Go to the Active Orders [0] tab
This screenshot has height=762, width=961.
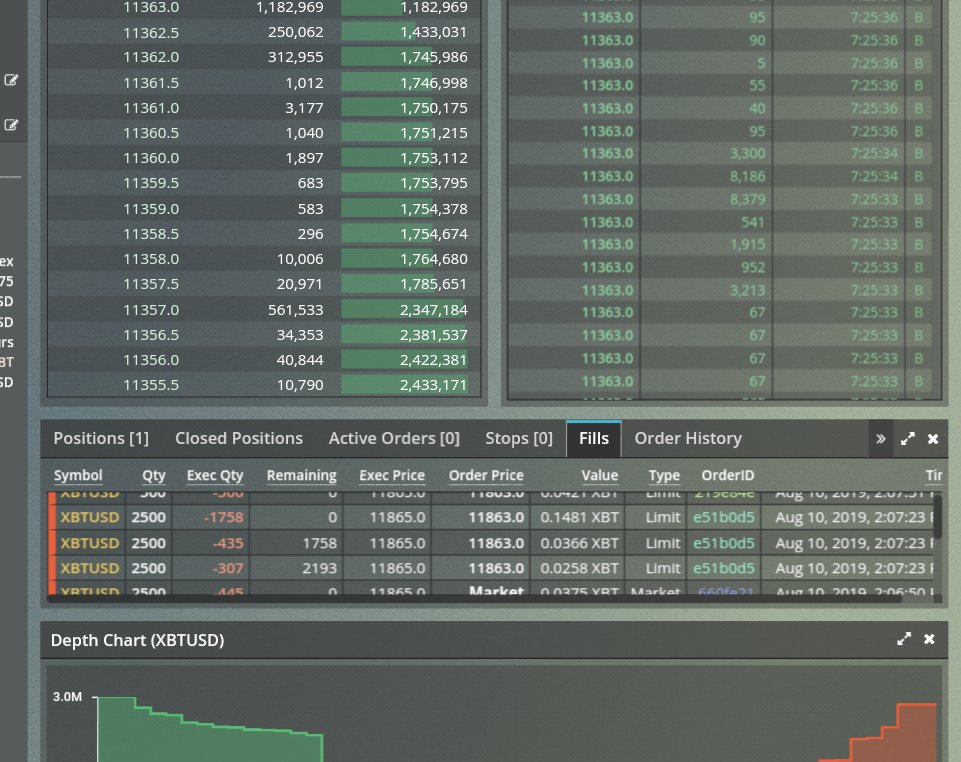[394, 438]
